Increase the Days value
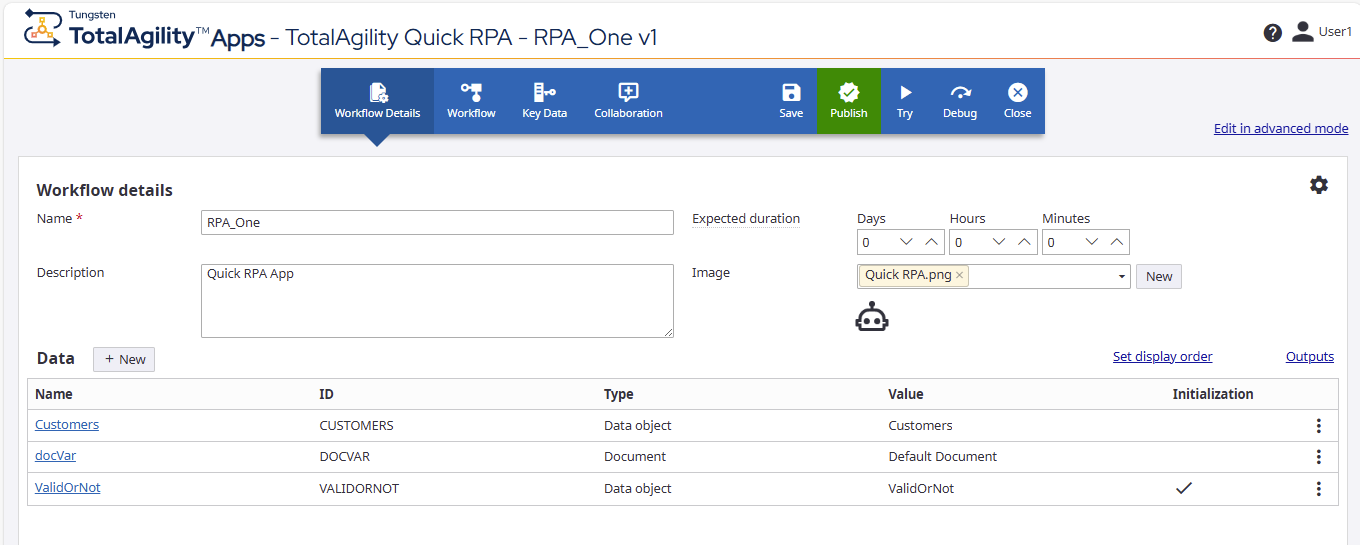This screenshot has height=545, width=1360. click(931, 242)
